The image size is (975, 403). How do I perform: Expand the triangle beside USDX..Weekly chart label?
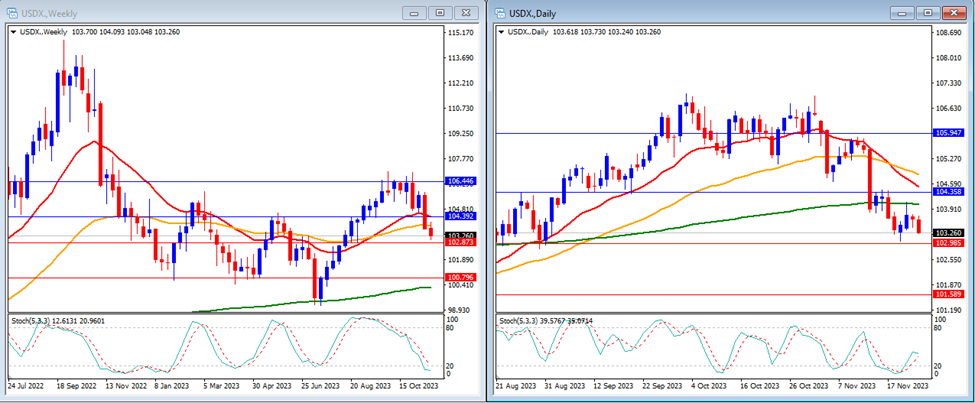pyautogui.click(x=12, y=32)
